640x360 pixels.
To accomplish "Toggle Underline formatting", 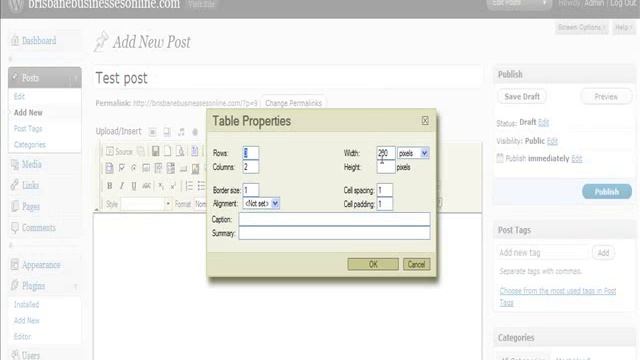I will 133,186.
